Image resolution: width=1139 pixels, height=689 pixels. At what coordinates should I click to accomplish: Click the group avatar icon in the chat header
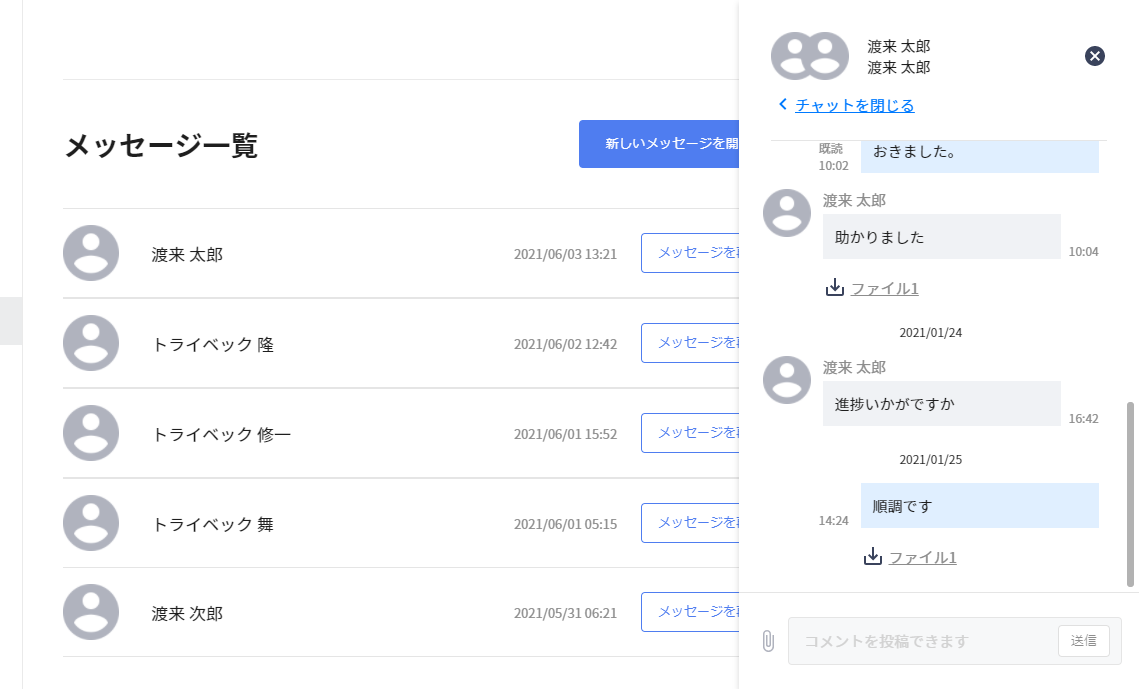pyautogui.click(x=810, y=56)
